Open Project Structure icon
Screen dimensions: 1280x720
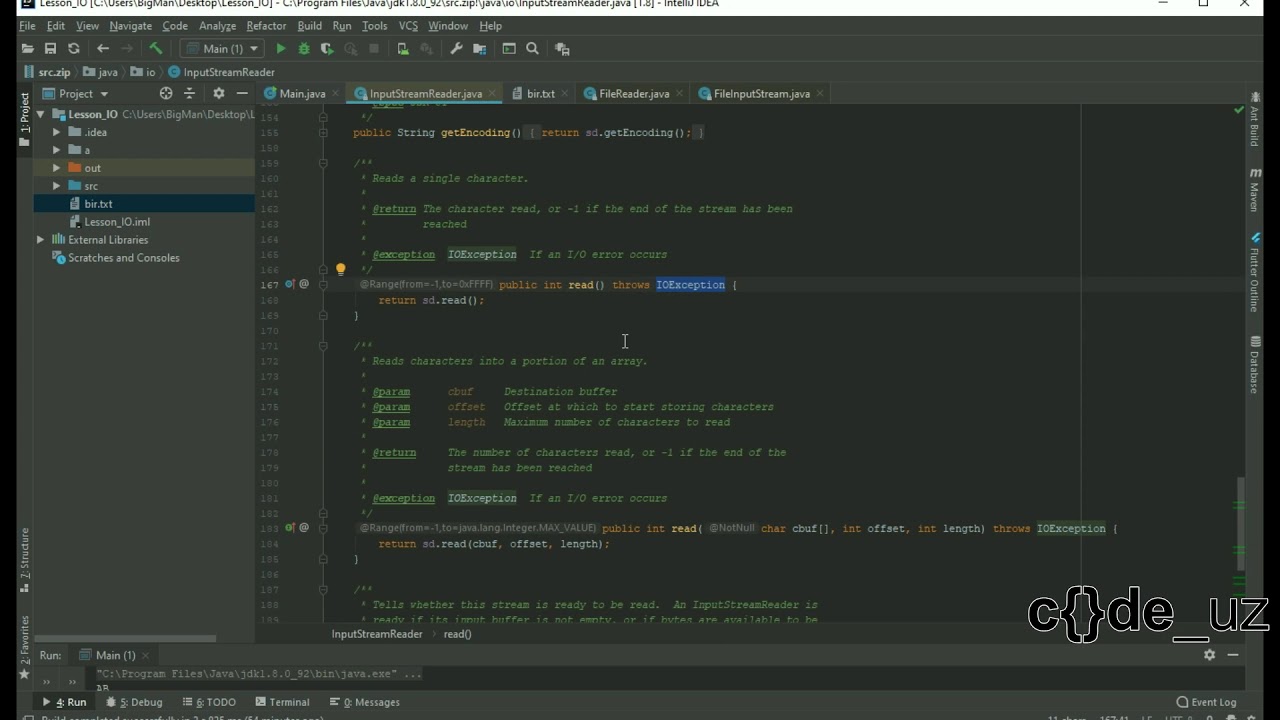click(480, 49)
